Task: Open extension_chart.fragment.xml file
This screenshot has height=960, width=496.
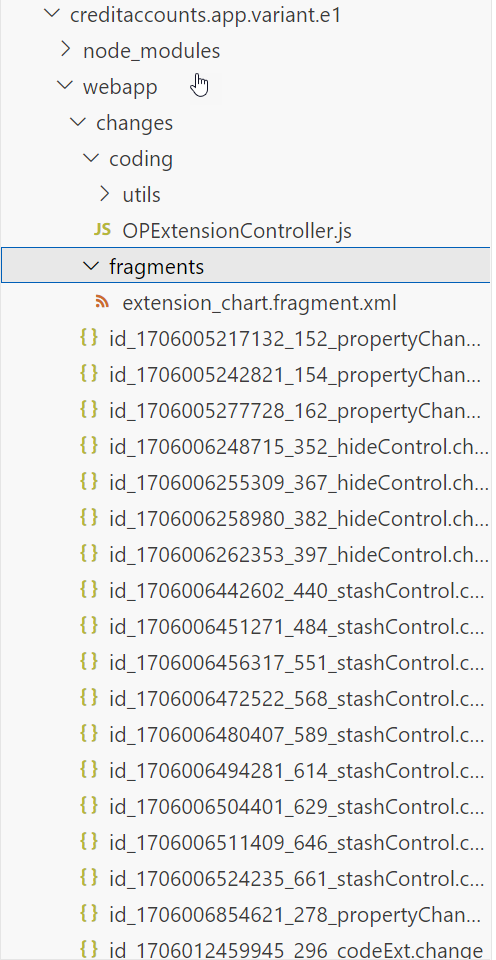Action: coord(260,303)
